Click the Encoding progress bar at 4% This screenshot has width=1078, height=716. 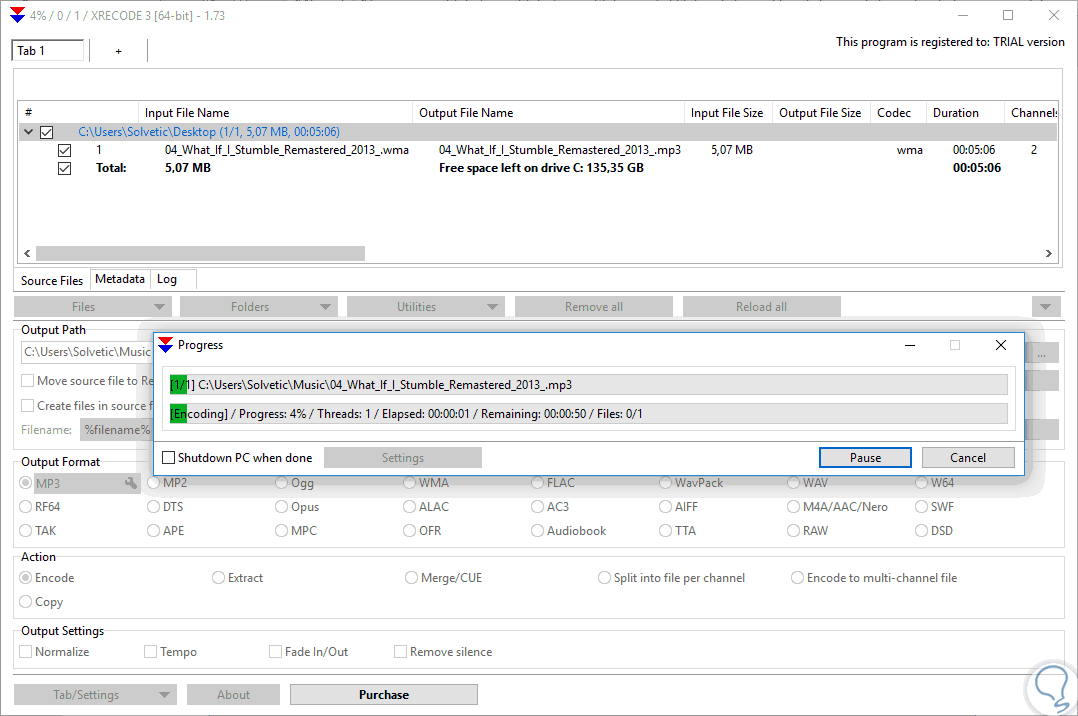[588, 413]
